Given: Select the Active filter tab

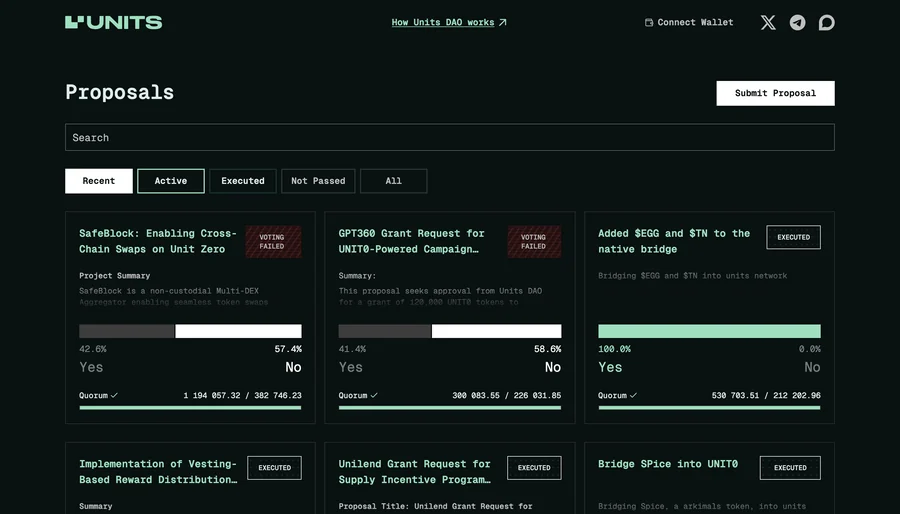Looking at the screenshot, I should 171,181.
